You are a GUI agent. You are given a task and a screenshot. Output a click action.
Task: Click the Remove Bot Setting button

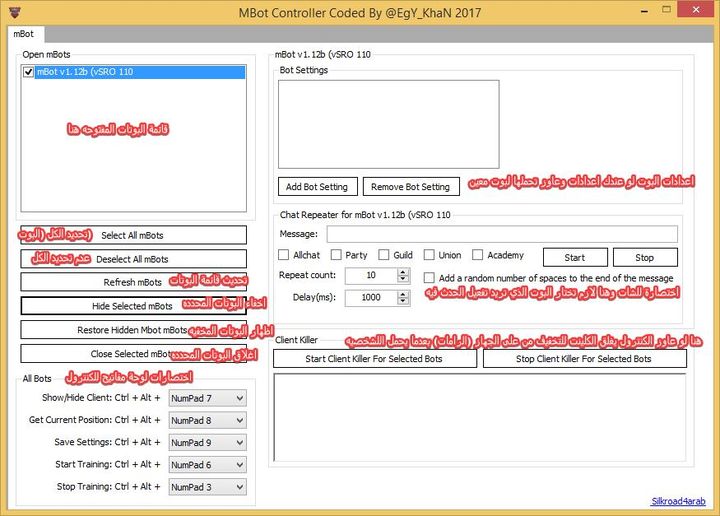pyautogui.click(x=411, y=186)
